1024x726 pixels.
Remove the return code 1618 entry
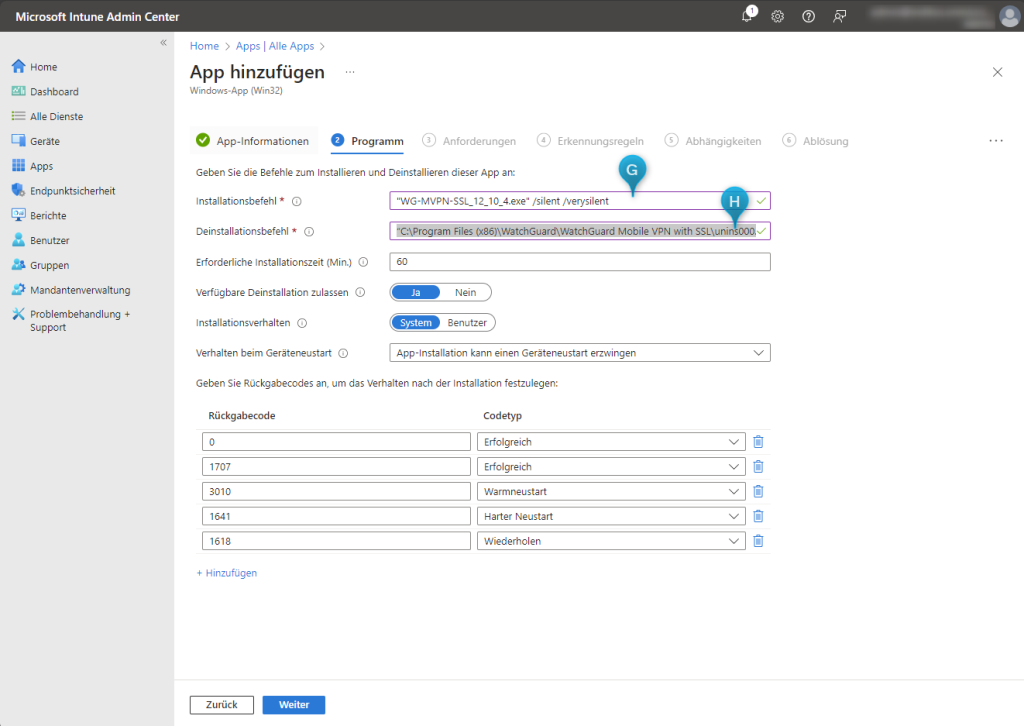[x=757, y=540]
